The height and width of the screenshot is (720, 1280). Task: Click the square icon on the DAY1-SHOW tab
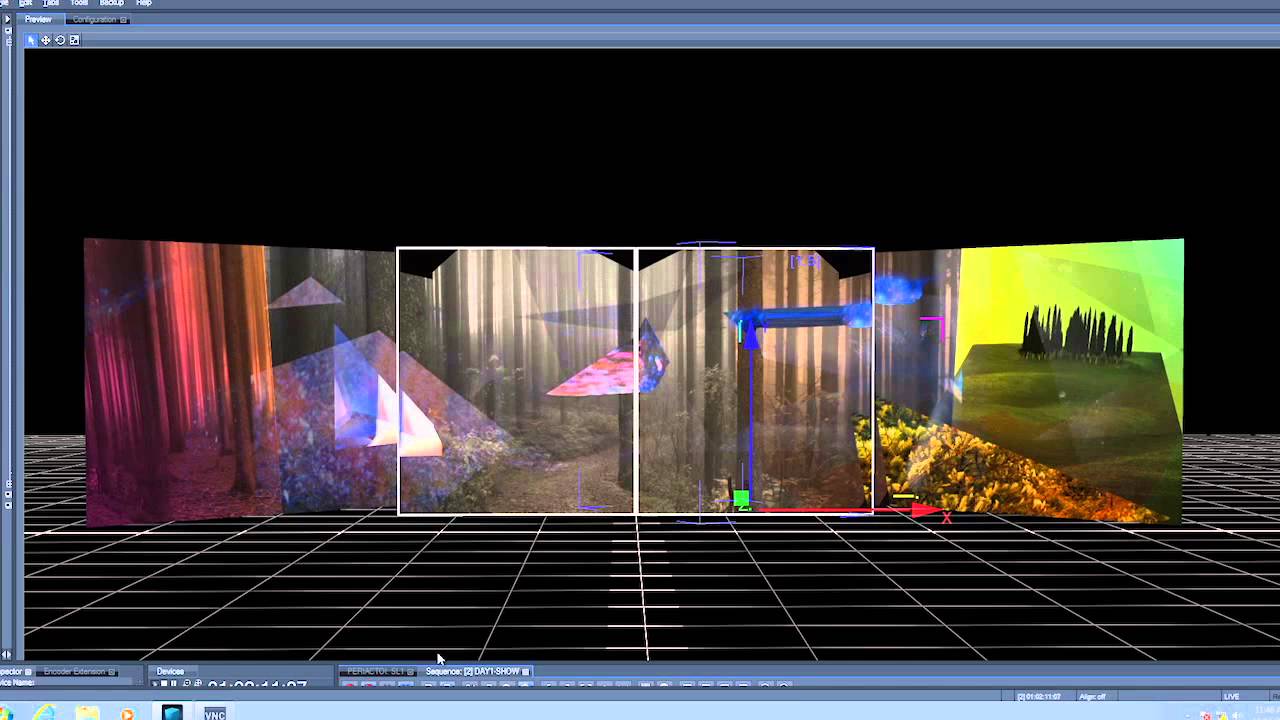[x=526, y=672]
